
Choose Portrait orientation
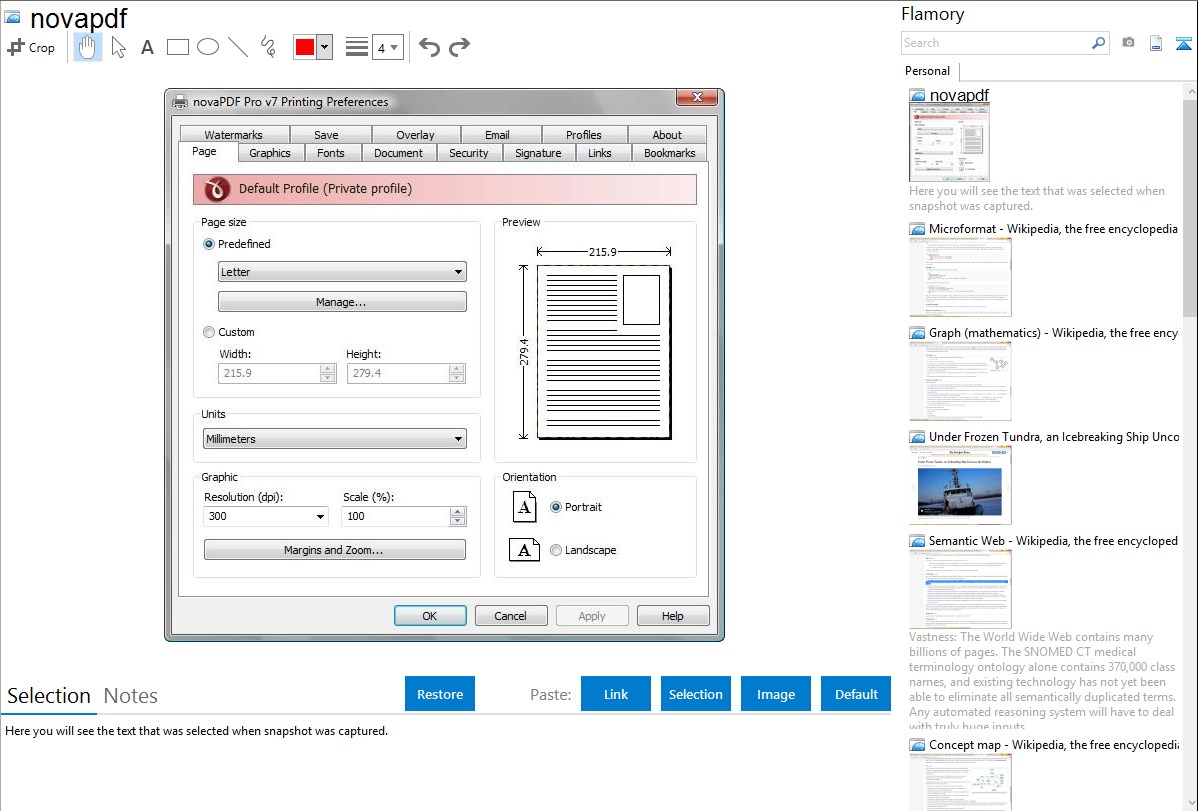tap(555, 507)
